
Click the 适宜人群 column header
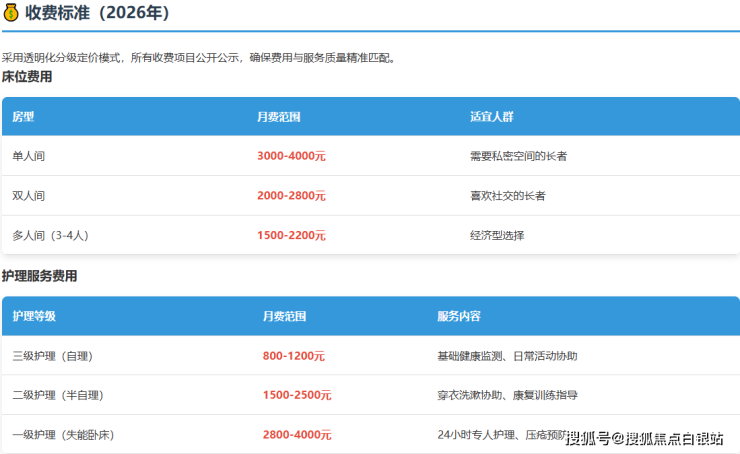point(491,117)
